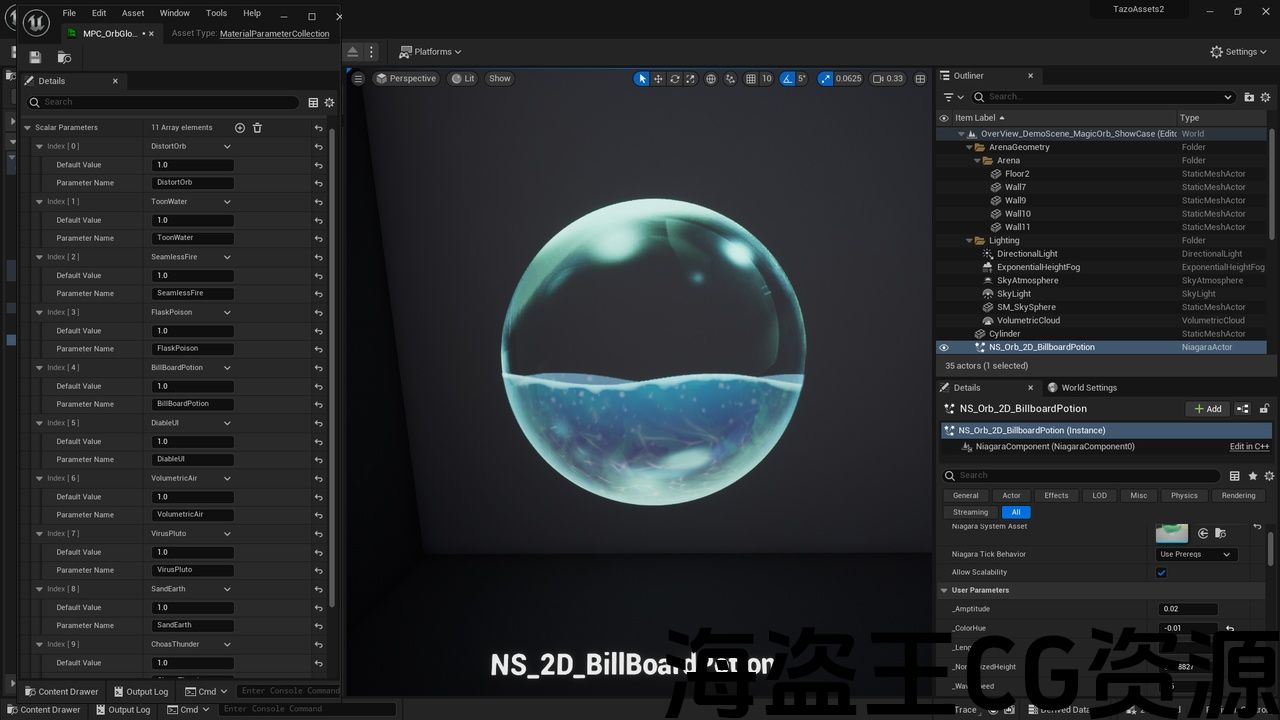Click the Browse to asset in Content Browser icon

(64, 57)
